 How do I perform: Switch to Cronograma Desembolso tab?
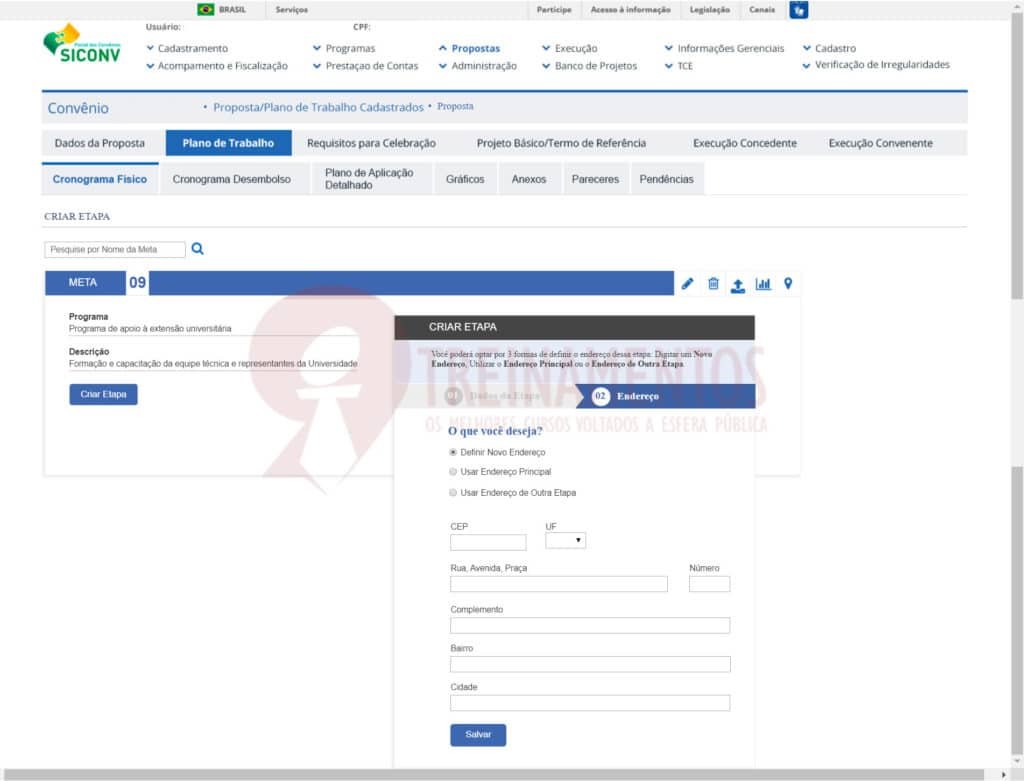coord(231,179)
